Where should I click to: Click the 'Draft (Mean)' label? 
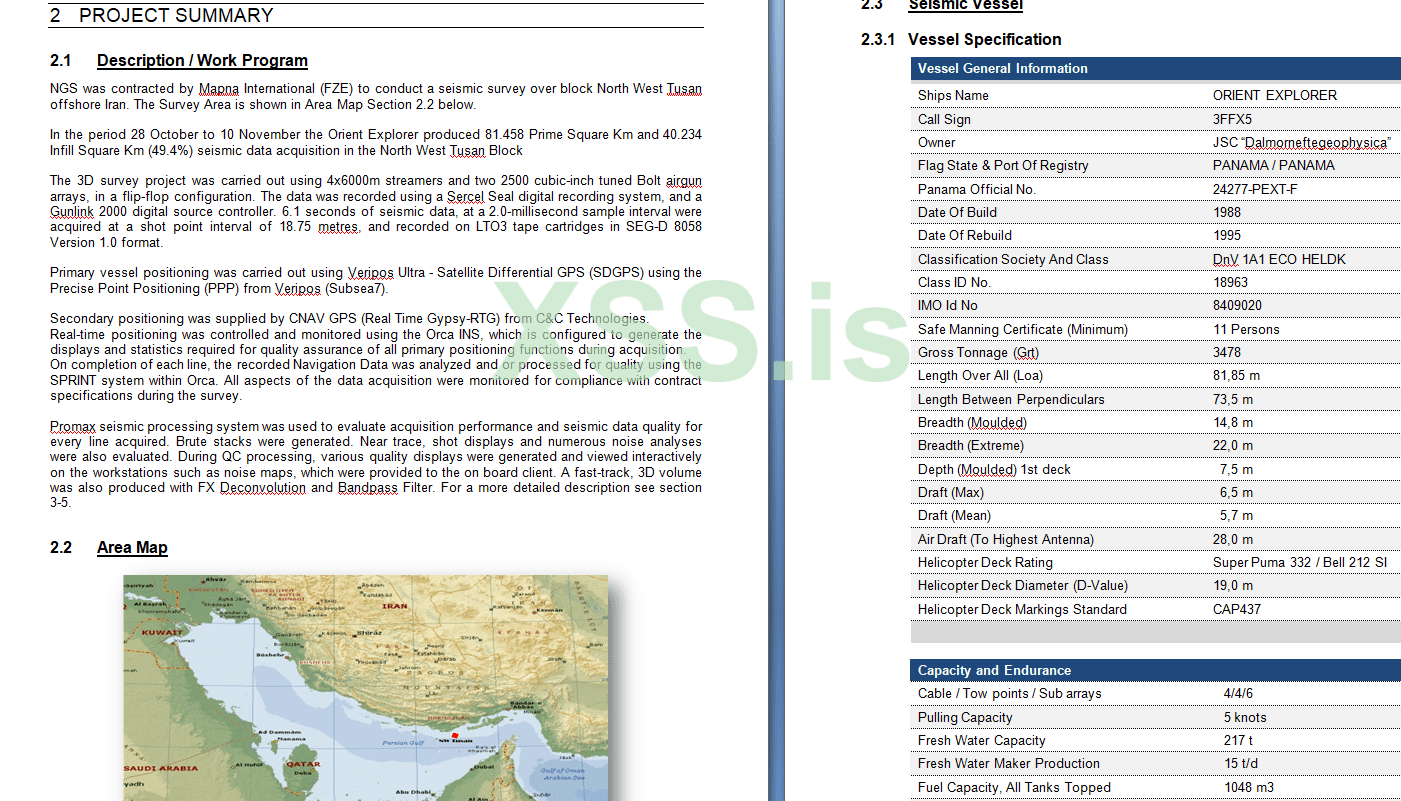954,515
